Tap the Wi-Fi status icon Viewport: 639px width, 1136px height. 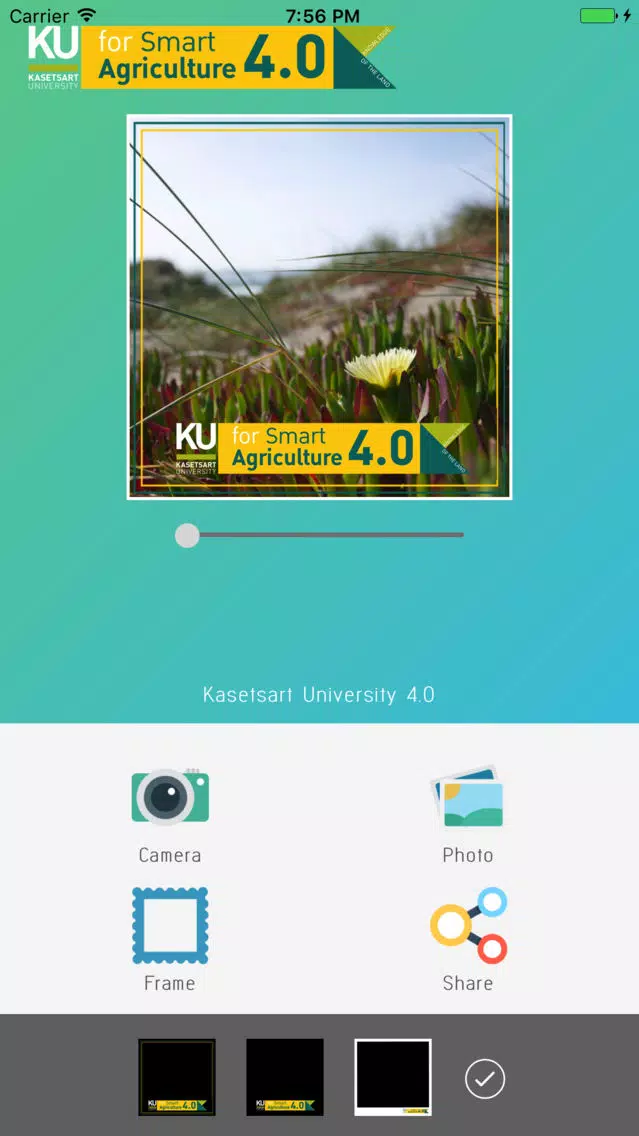87,14
